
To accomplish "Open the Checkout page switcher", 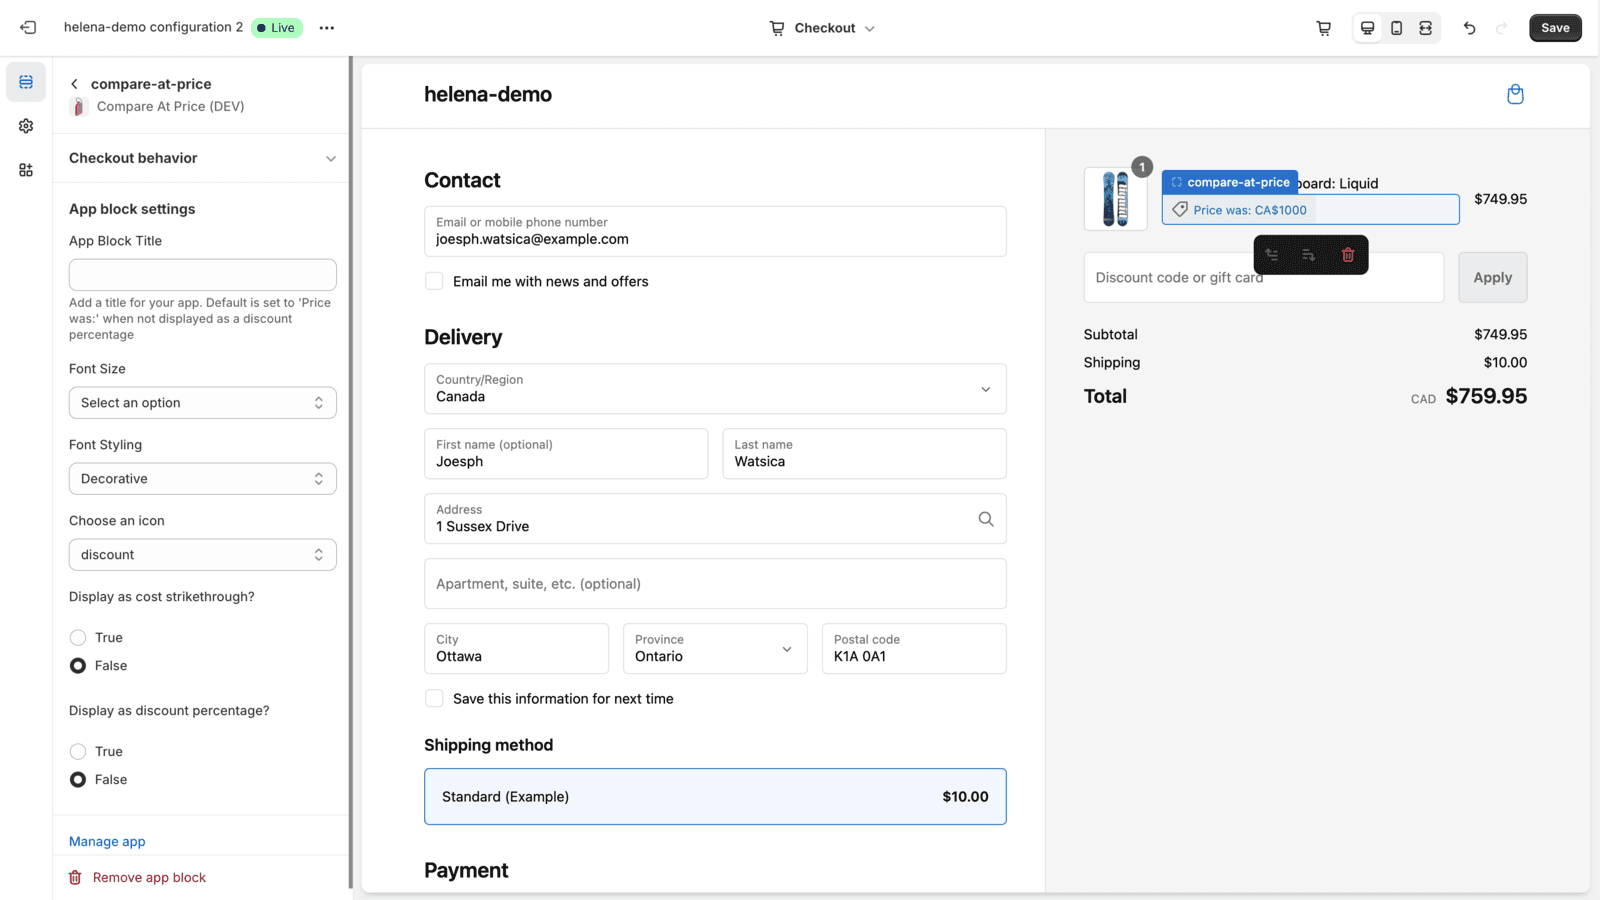I will coord(822,27).
